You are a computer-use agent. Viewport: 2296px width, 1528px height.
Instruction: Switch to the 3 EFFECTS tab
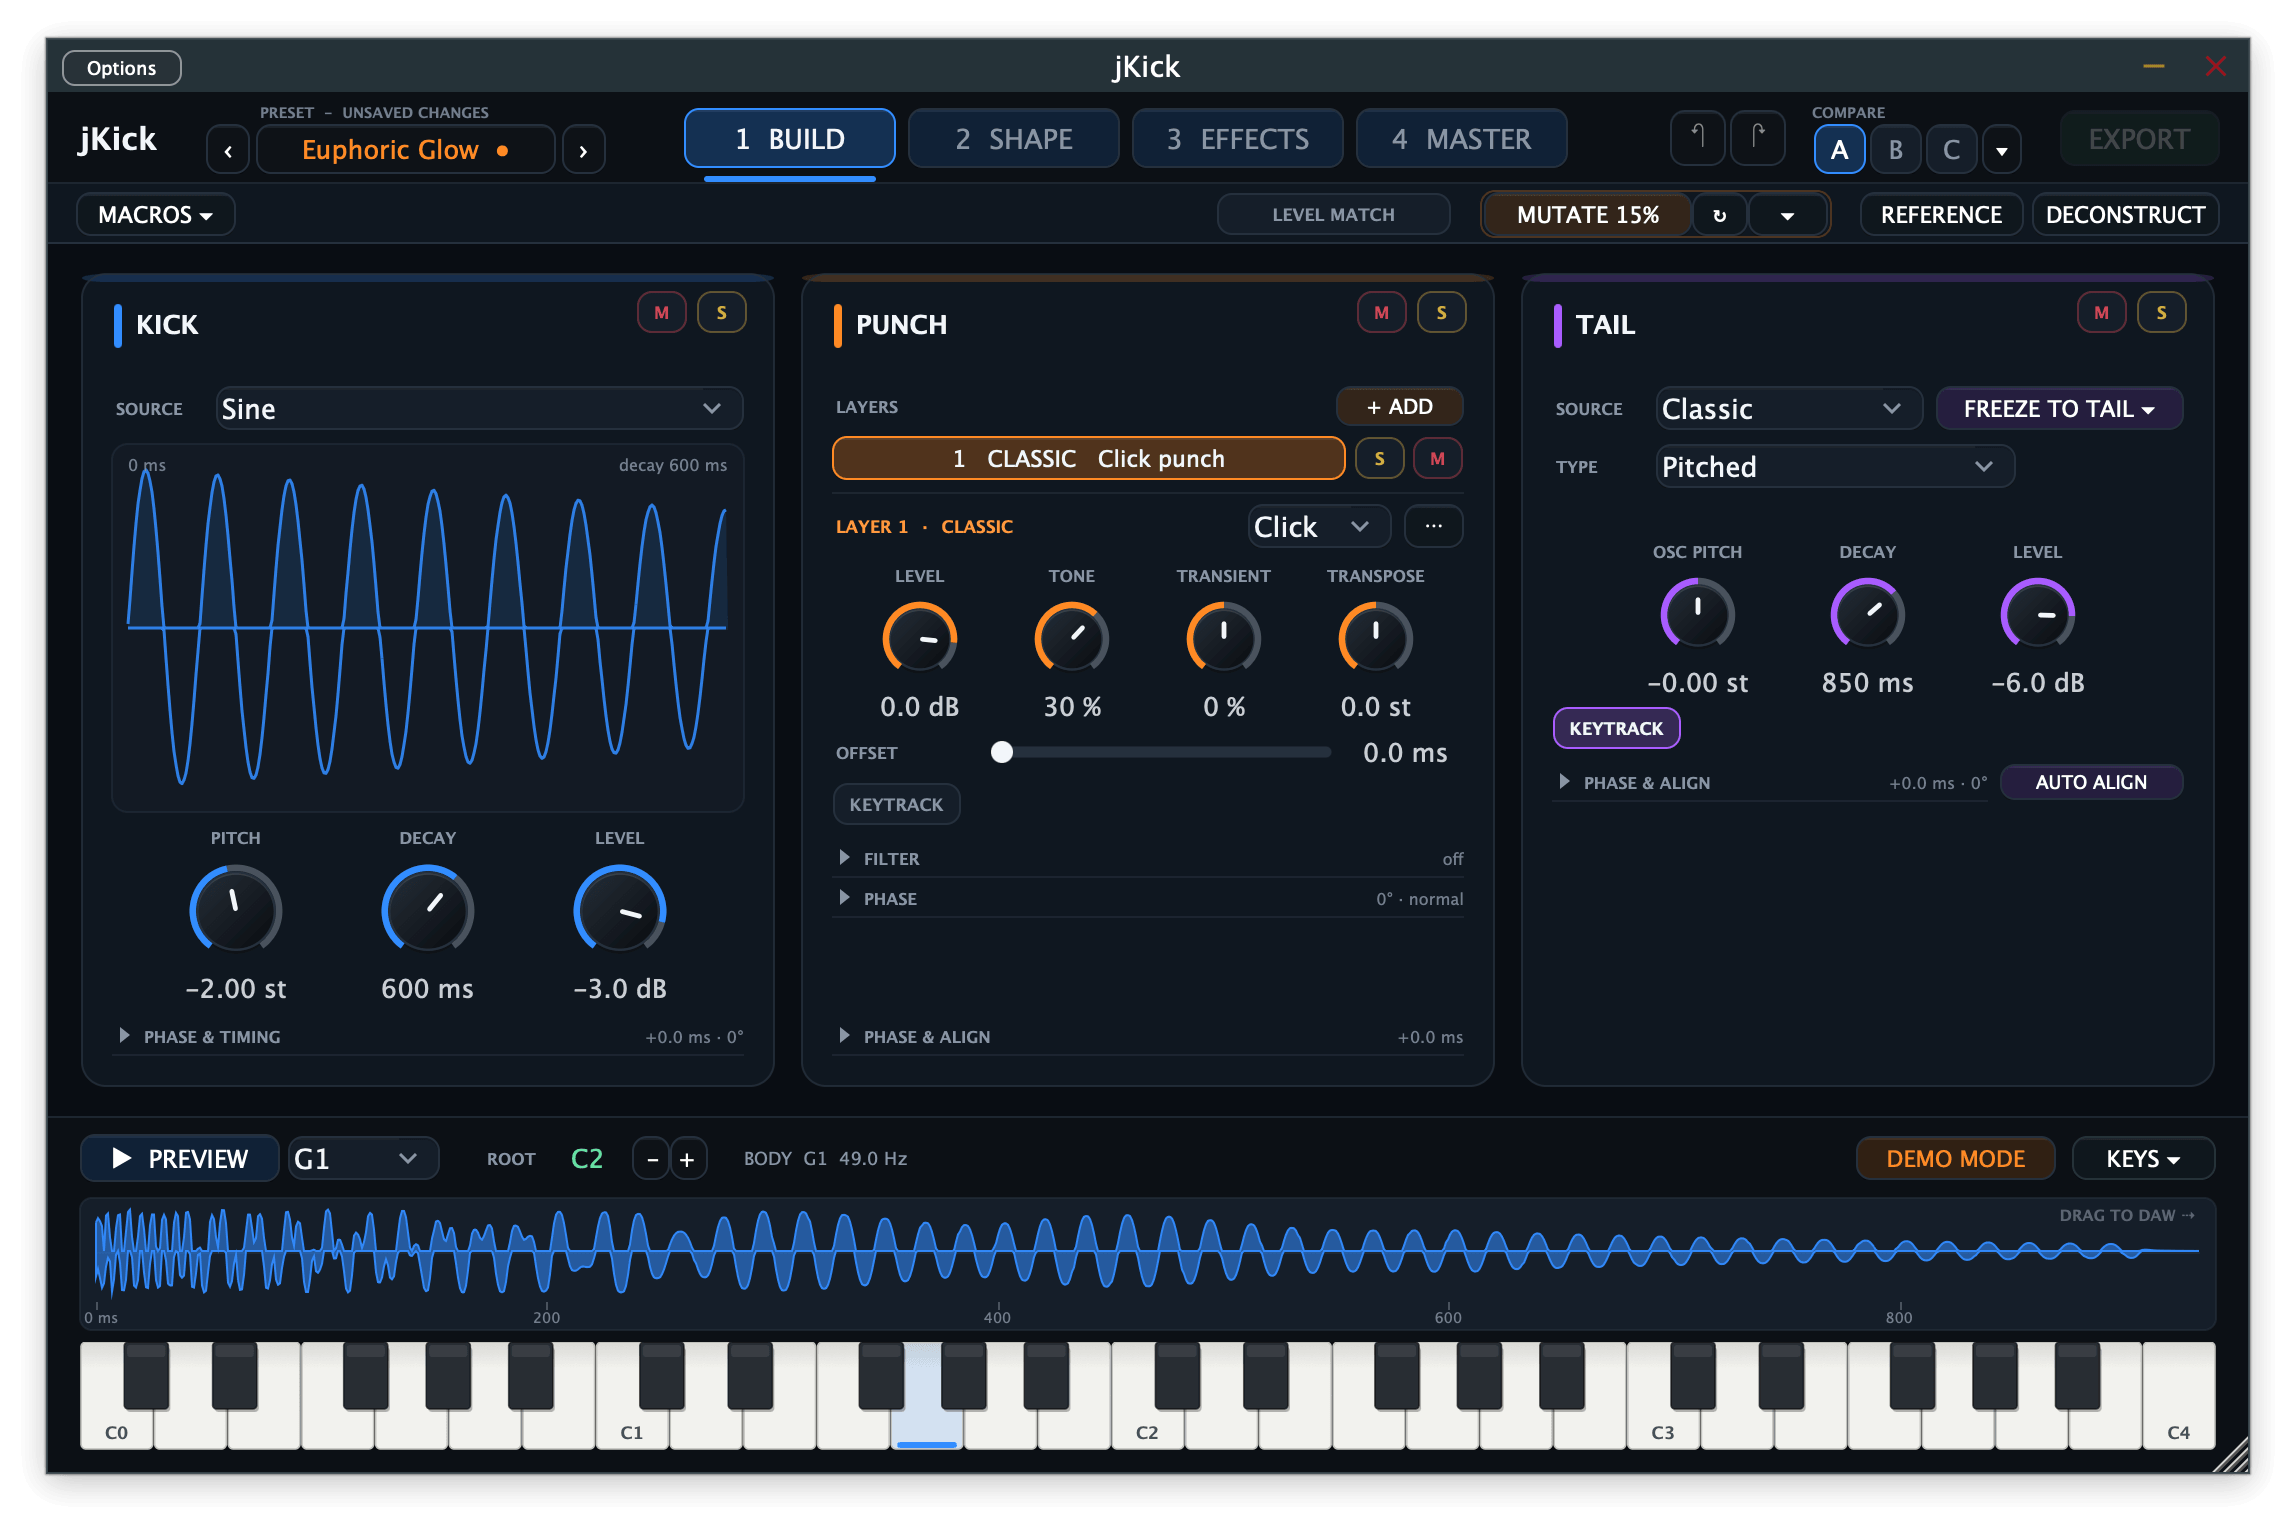pos(1237,139)
